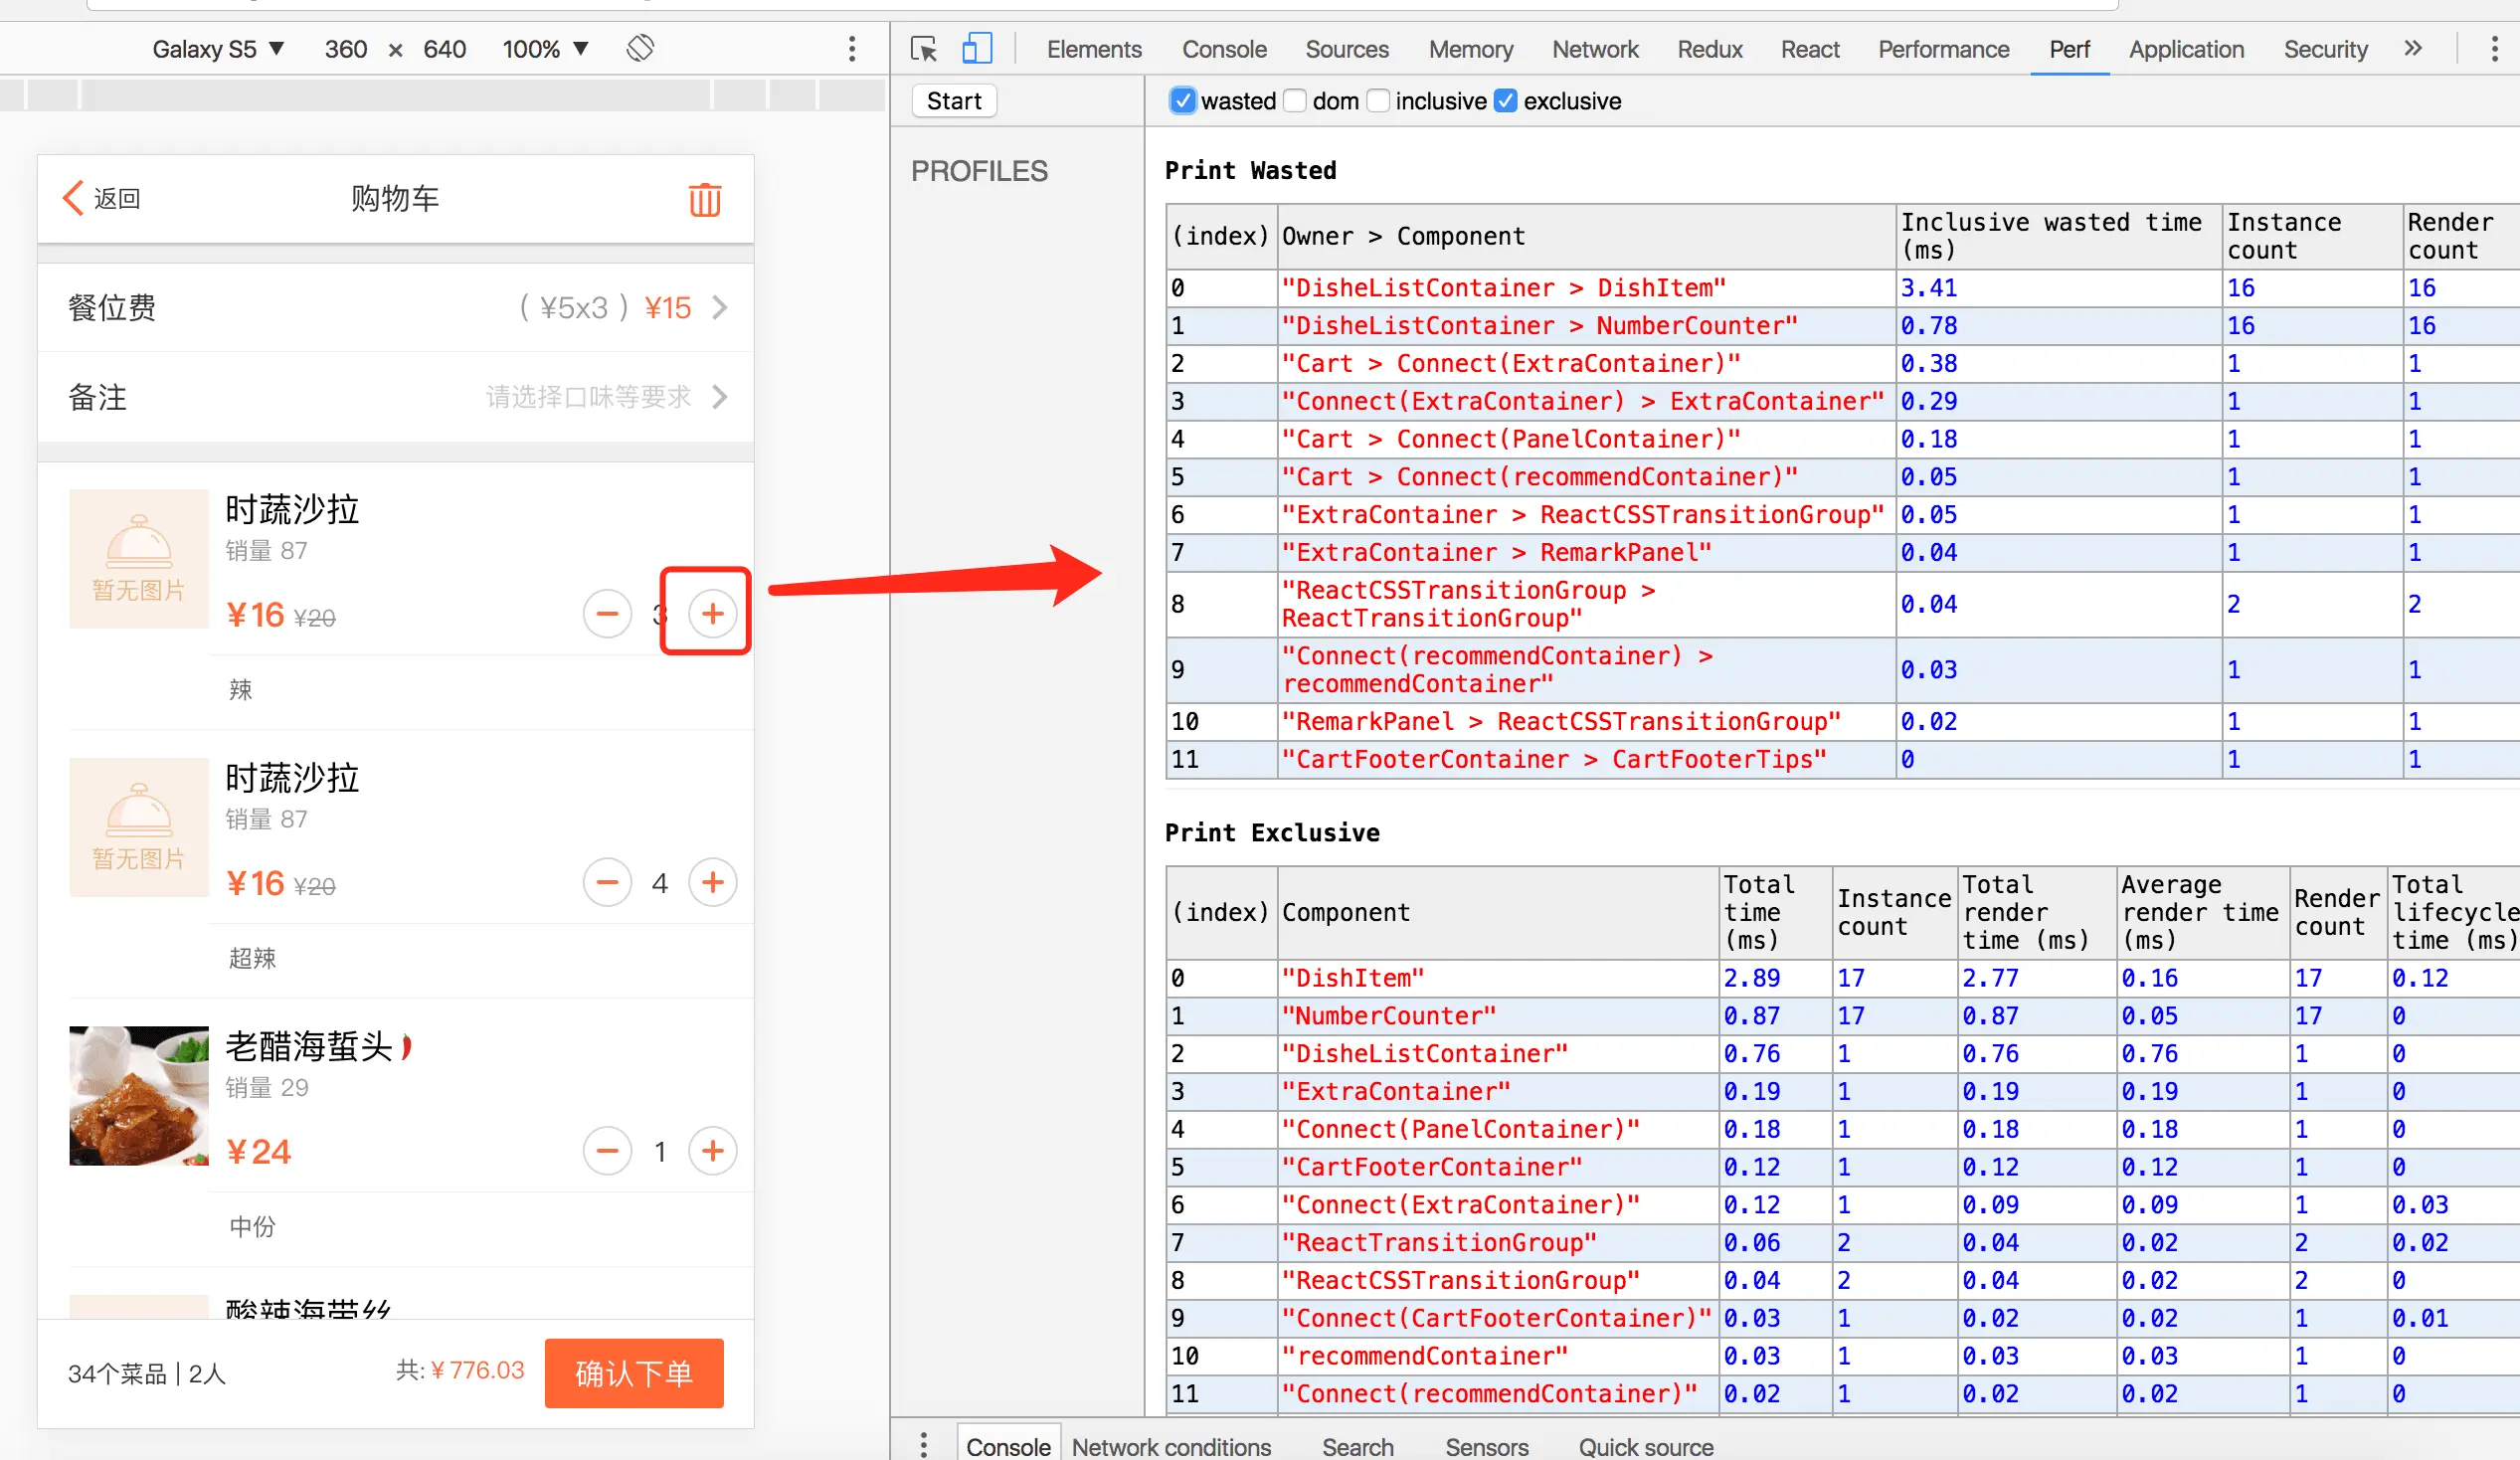The image size is (2520, 1460).
Task: Switch to the Network tab
Action: click(x=1594, y=49)
